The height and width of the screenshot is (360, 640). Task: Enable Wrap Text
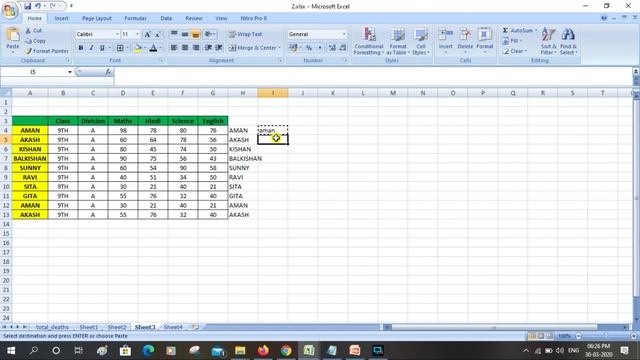245,34
